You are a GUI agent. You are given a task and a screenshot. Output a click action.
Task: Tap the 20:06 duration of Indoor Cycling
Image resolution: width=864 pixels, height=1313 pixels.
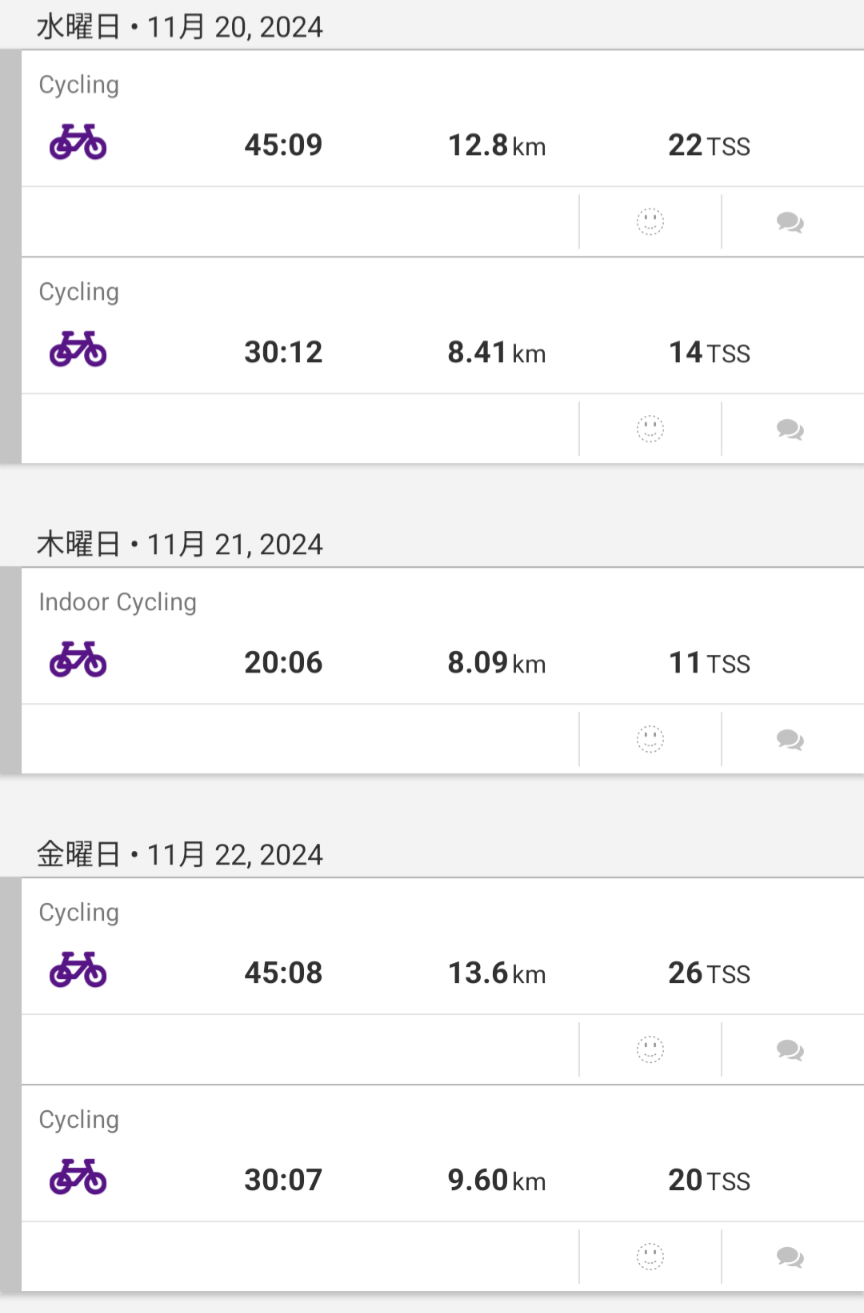click(x=283, y=663)
